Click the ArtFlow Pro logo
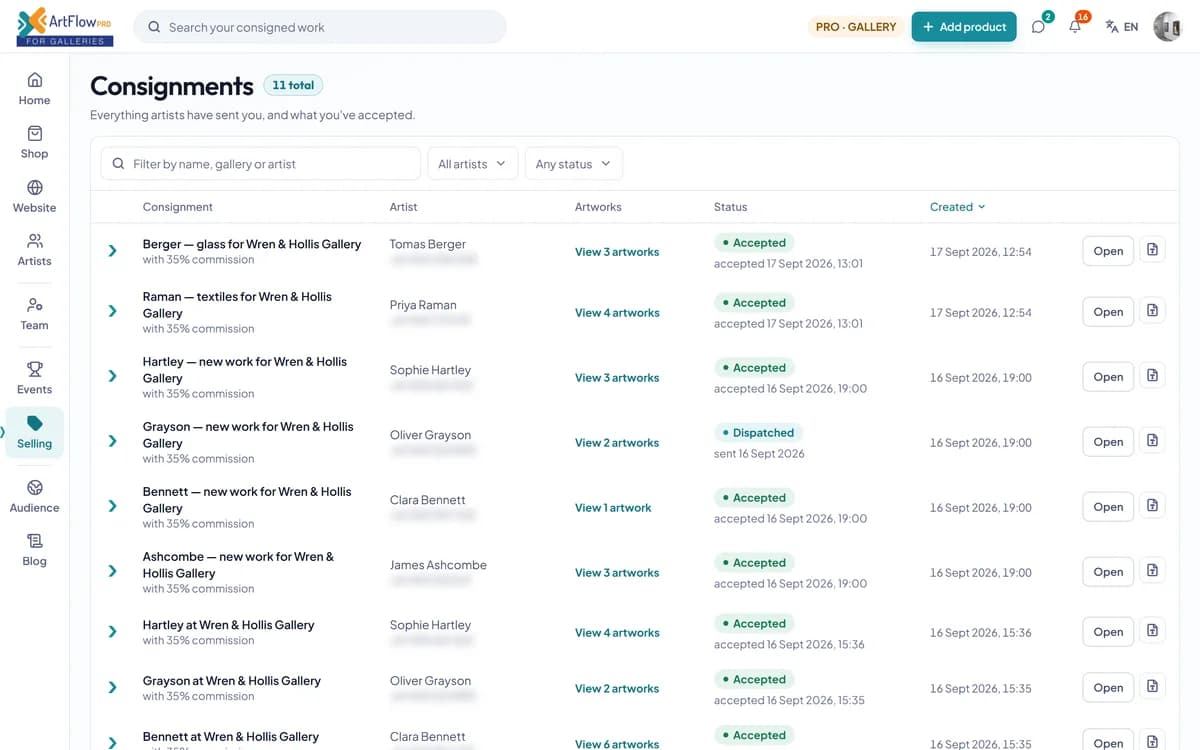This screenshot has width=1200, height=750. click(x=65, y=27)
